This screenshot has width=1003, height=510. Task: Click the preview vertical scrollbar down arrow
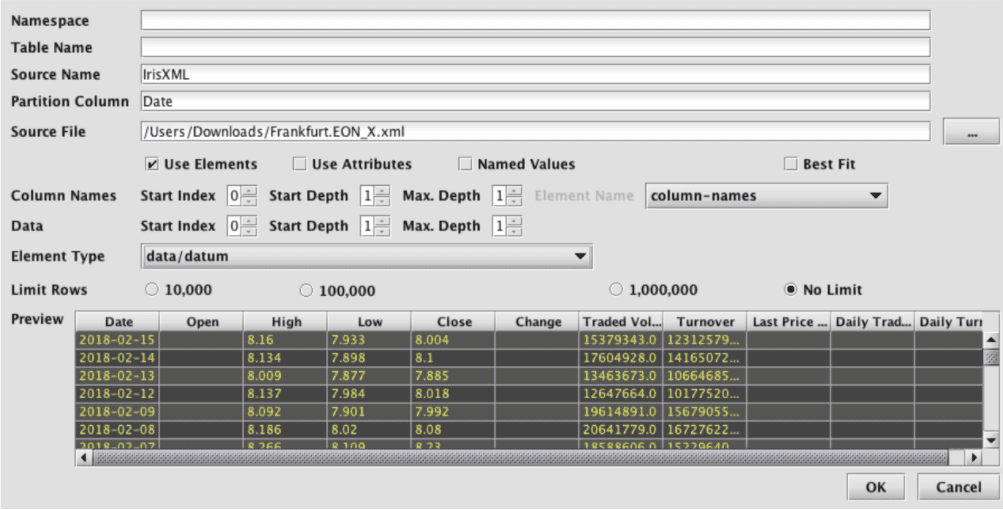pos(992,439)
